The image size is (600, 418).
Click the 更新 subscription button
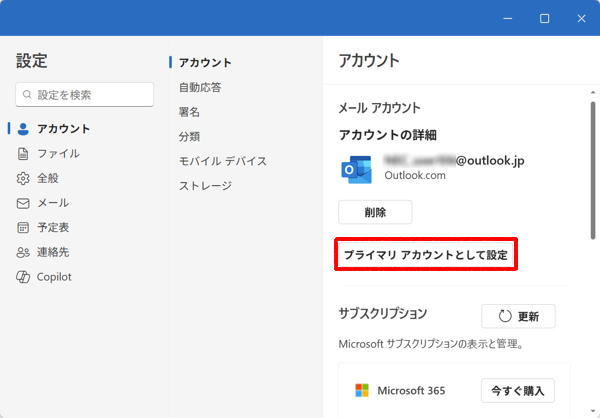[x=518, y=316]
